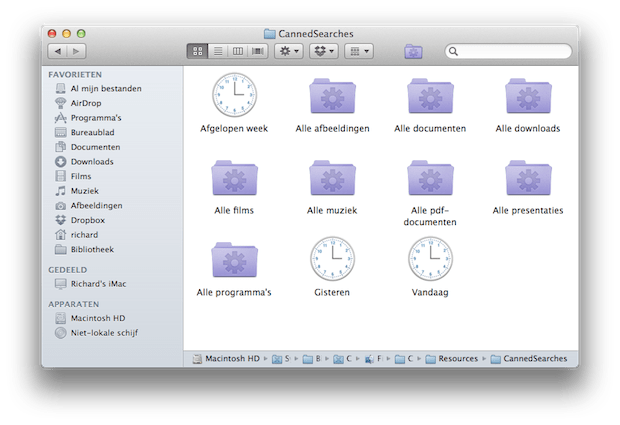
Task: Click Resources in path bar
Action: (x=452, y=359)
